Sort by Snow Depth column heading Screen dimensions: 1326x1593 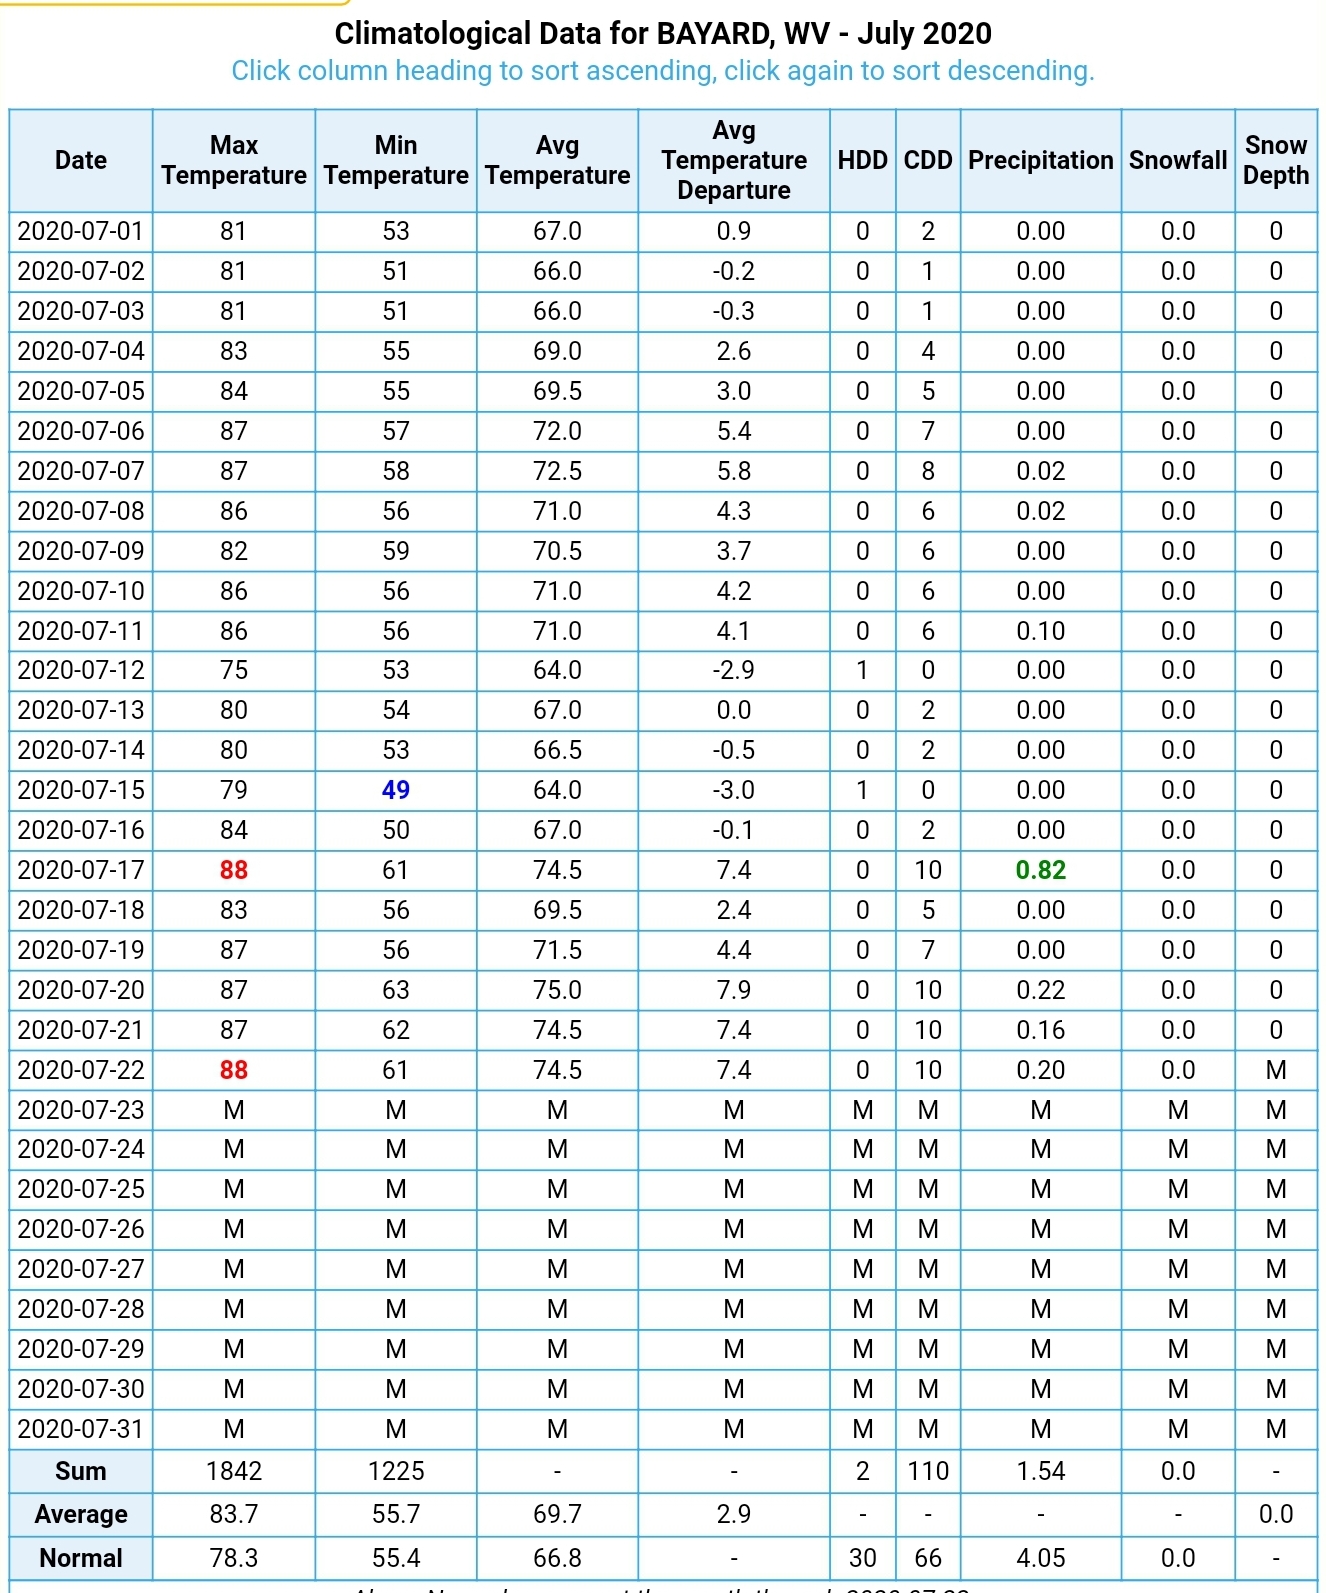click(x=1275, y=160)
